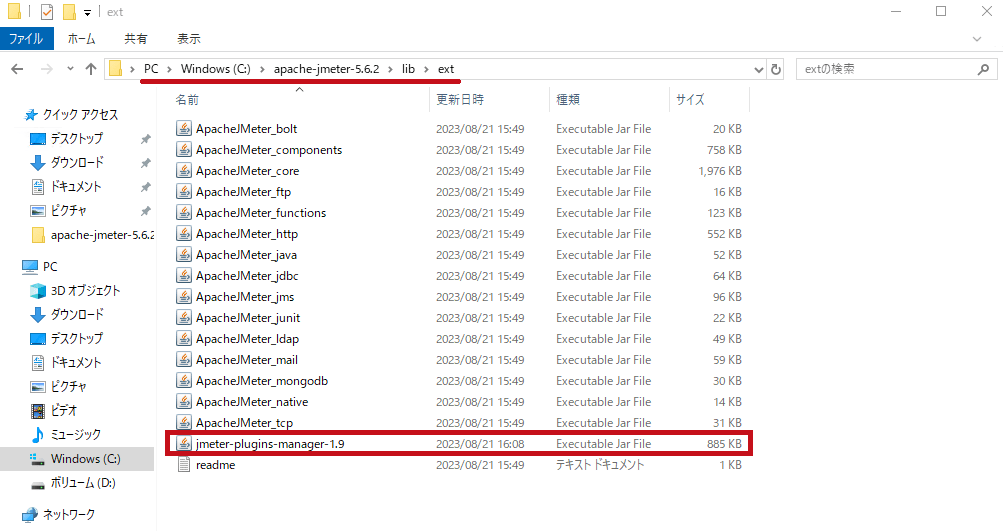
Task: Select the ApacheJMeter_http jar icon
Action: [184, 234]
